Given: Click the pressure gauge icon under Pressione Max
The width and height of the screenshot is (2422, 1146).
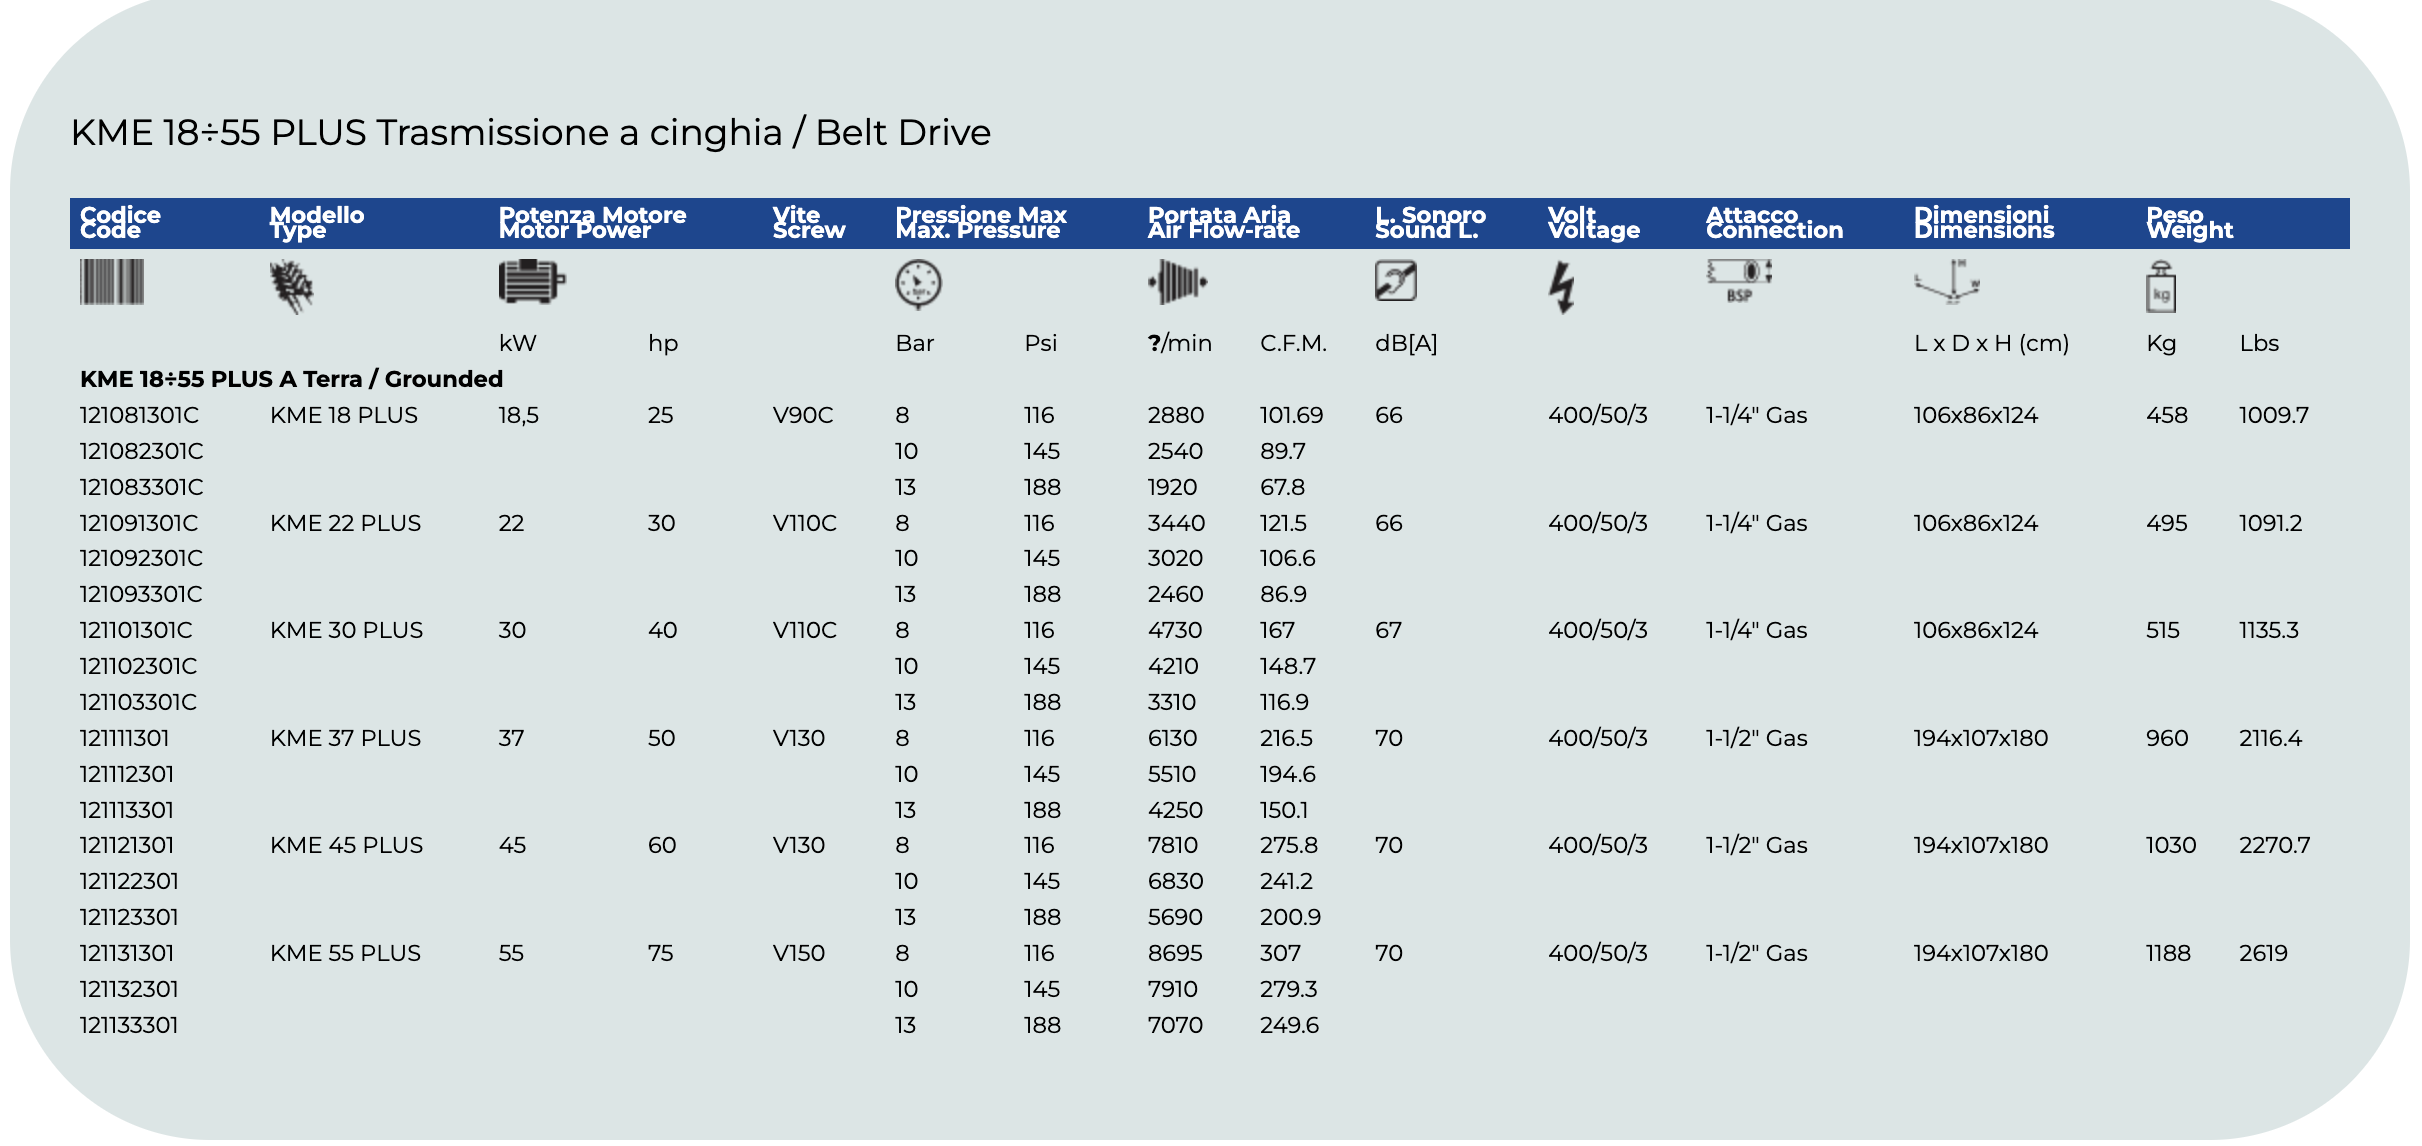Looking at the screenshot, I should (916, 283).
